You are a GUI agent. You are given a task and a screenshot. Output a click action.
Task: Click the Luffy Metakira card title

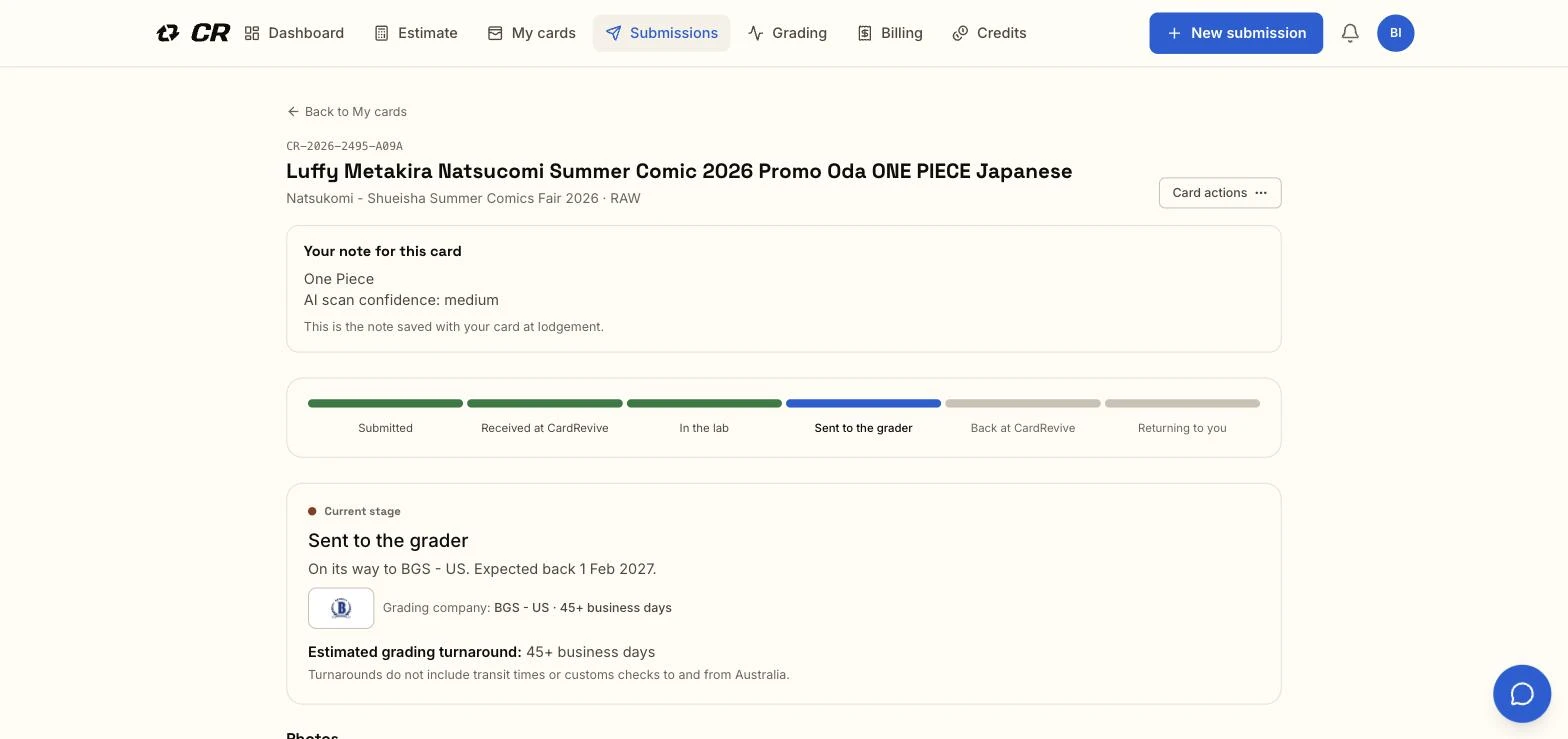click(x=679, y=171)
